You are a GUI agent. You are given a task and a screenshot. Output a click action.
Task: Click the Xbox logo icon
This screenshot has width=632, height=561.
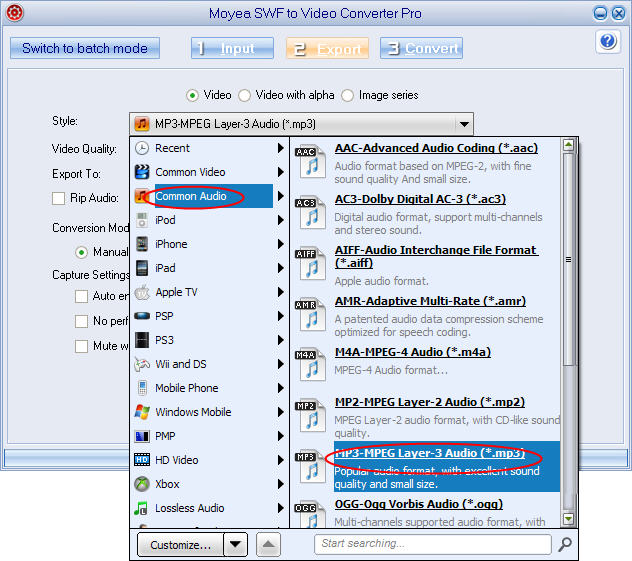pos(142,484)
